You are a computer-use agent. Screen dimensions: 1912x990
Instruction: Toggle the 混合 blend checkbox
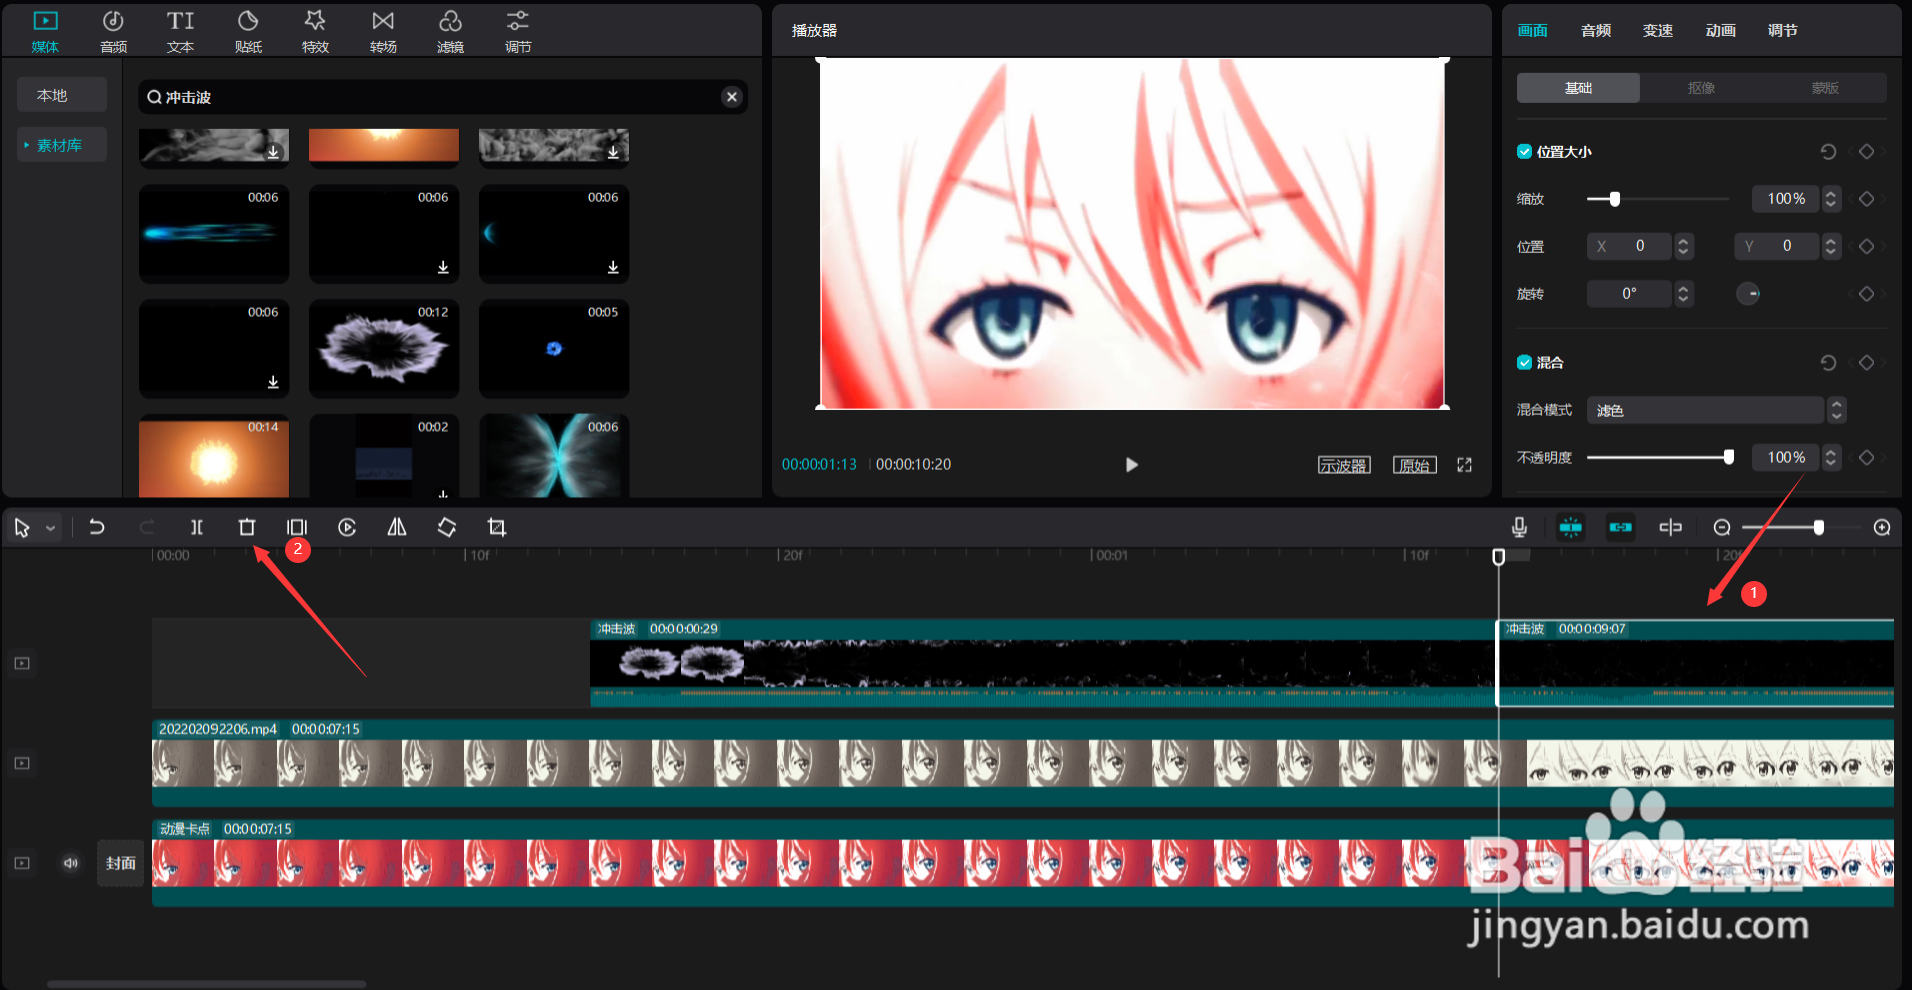pyautogui.click(x=1524, y=362)
